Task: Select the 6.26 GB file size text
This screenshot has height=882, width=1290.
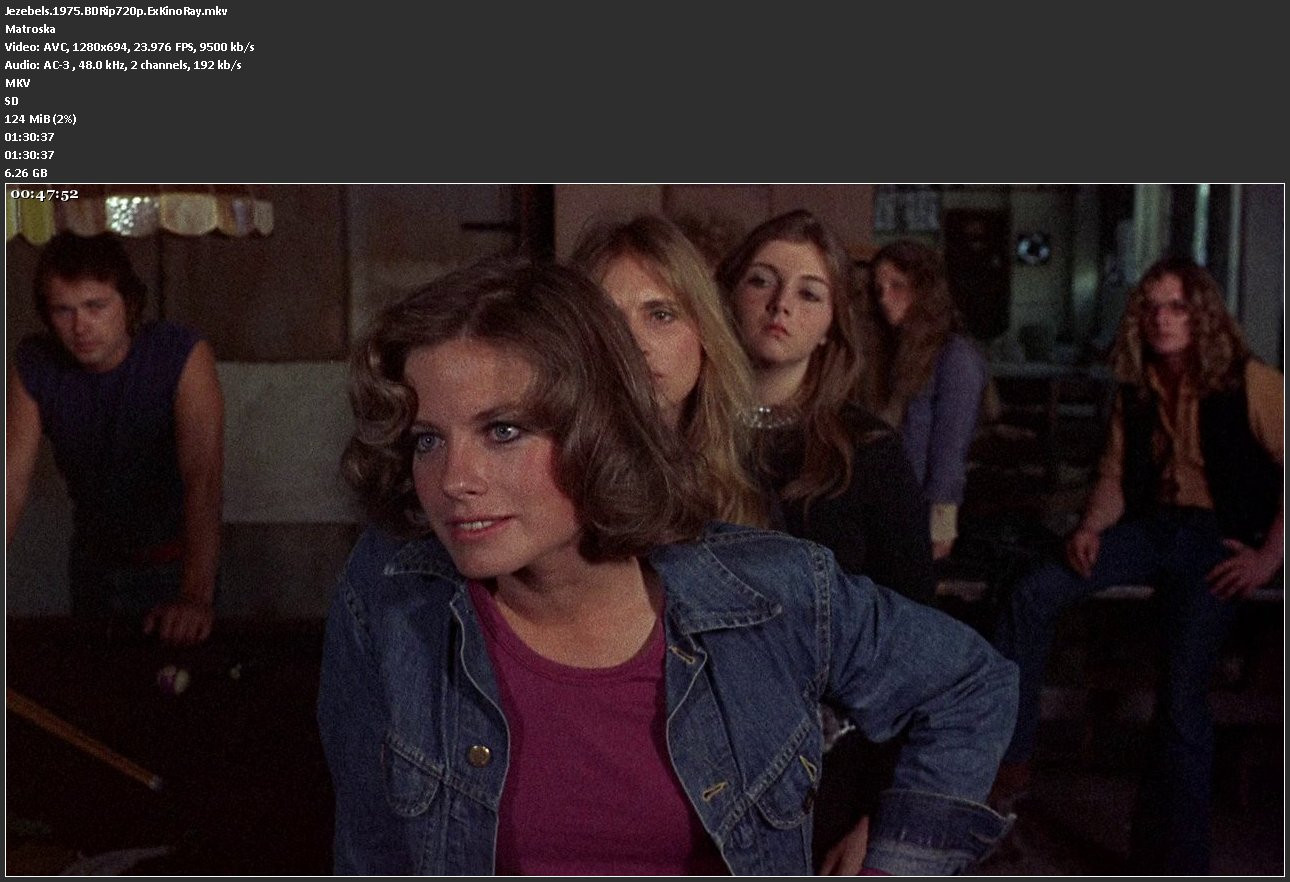Action: (x=26, y=173)
